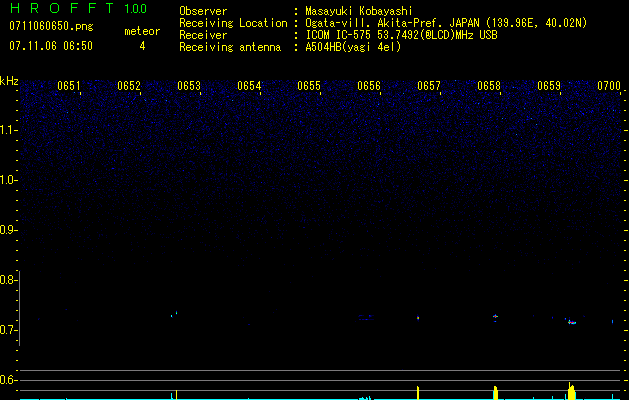Click the yellow signal peak below 0658
This screenshot has width=629, height=400.
coord(495,392)
